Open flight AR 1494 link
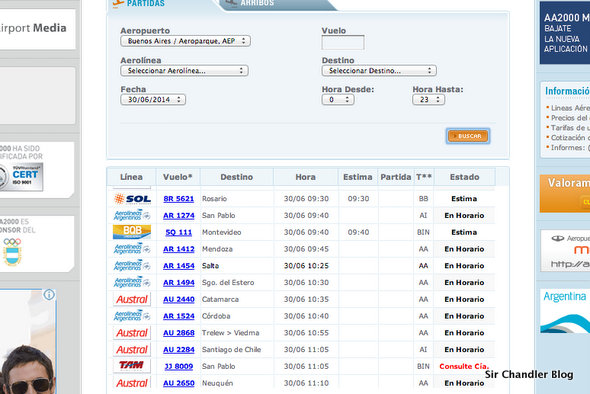This screenshot has height=394, width=590. [179, 283]
